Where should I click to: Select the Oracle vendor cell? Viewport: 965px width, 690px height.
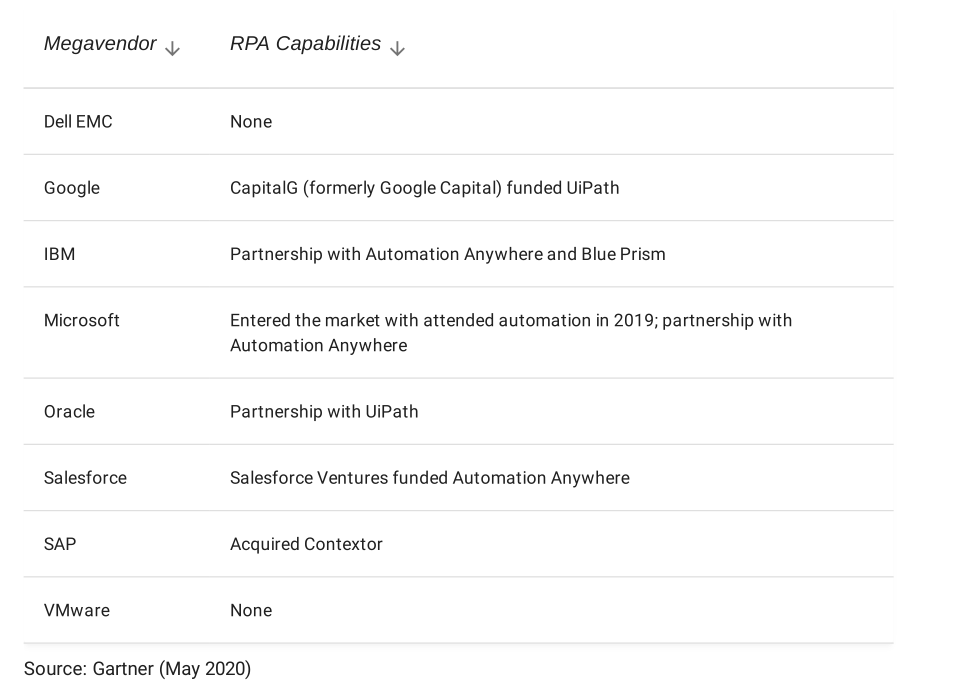coord(69,412)
